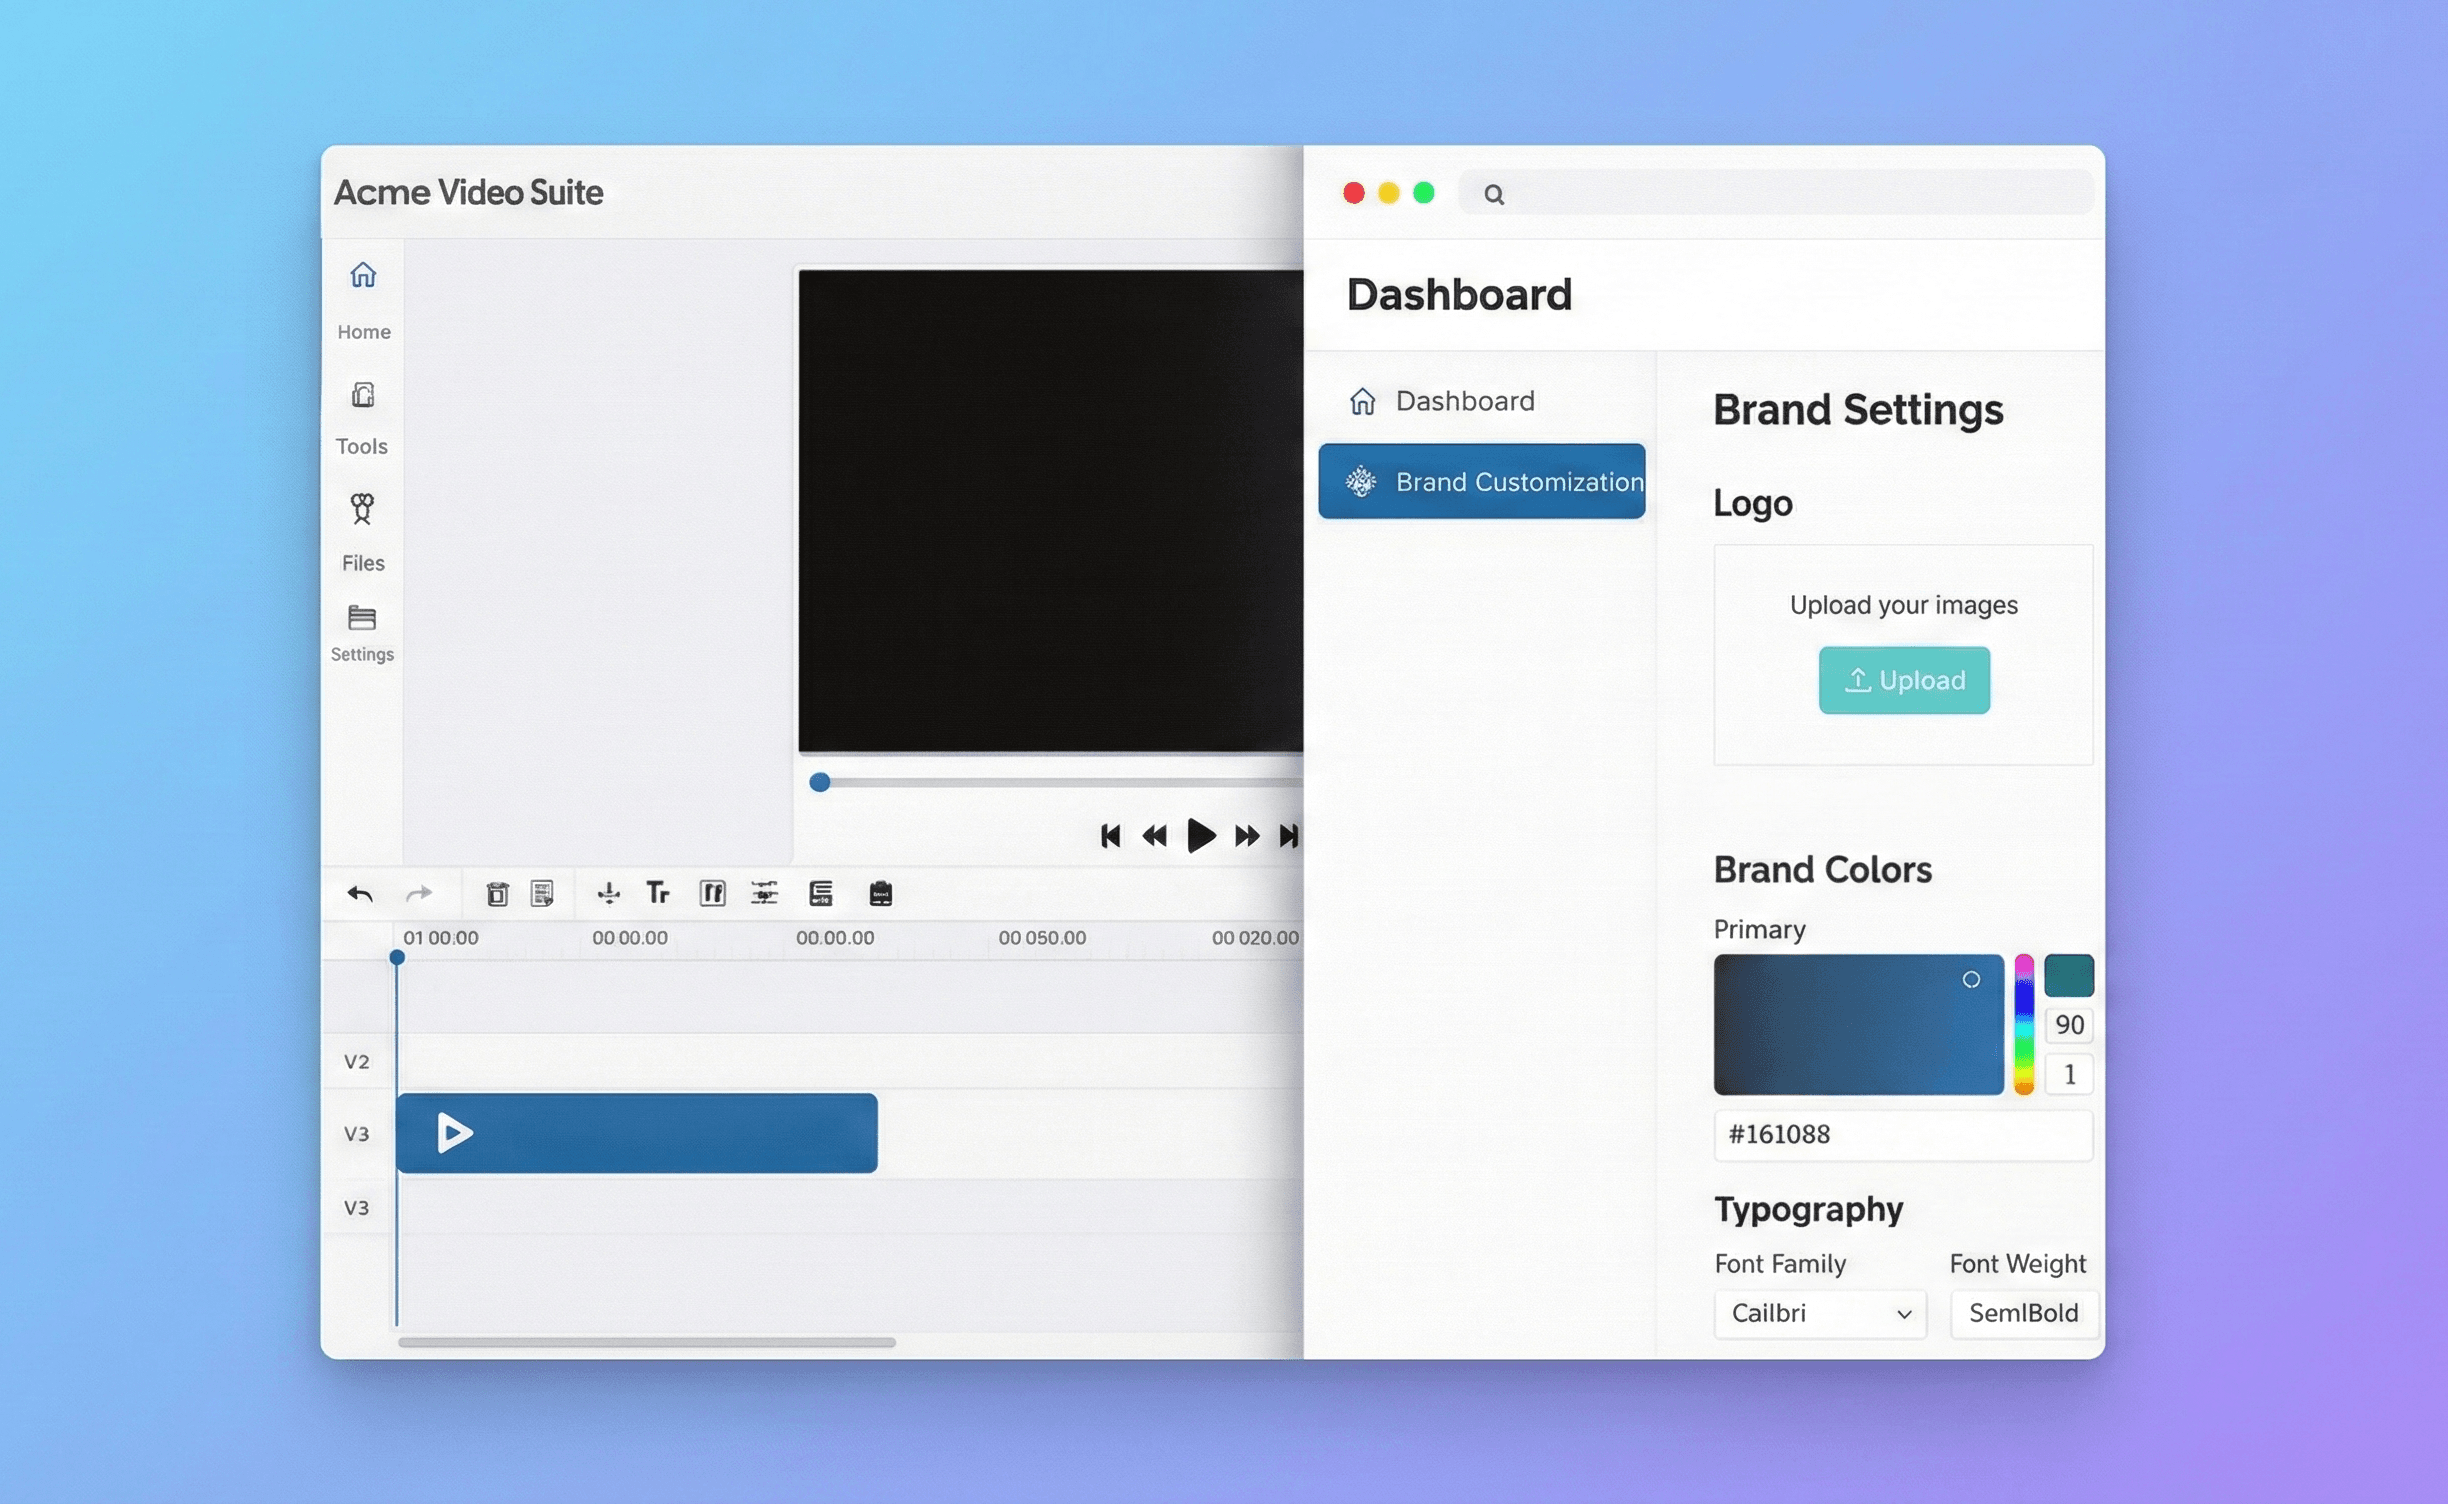Open the Settings sidebar icon

point(362,618)
